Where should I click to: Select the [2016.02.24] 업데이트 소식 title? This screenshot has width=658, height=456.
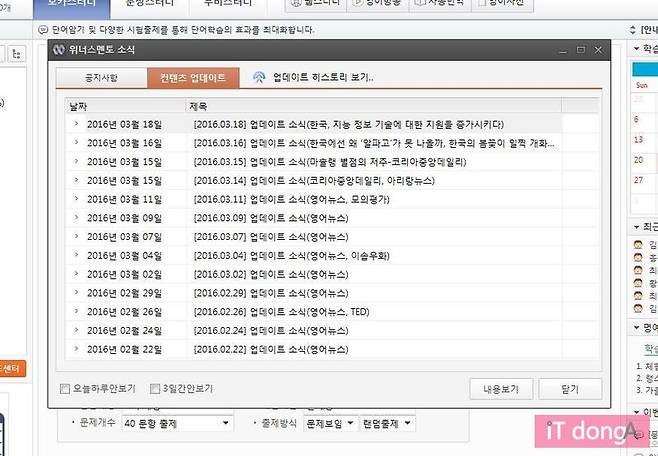point(271,331)
